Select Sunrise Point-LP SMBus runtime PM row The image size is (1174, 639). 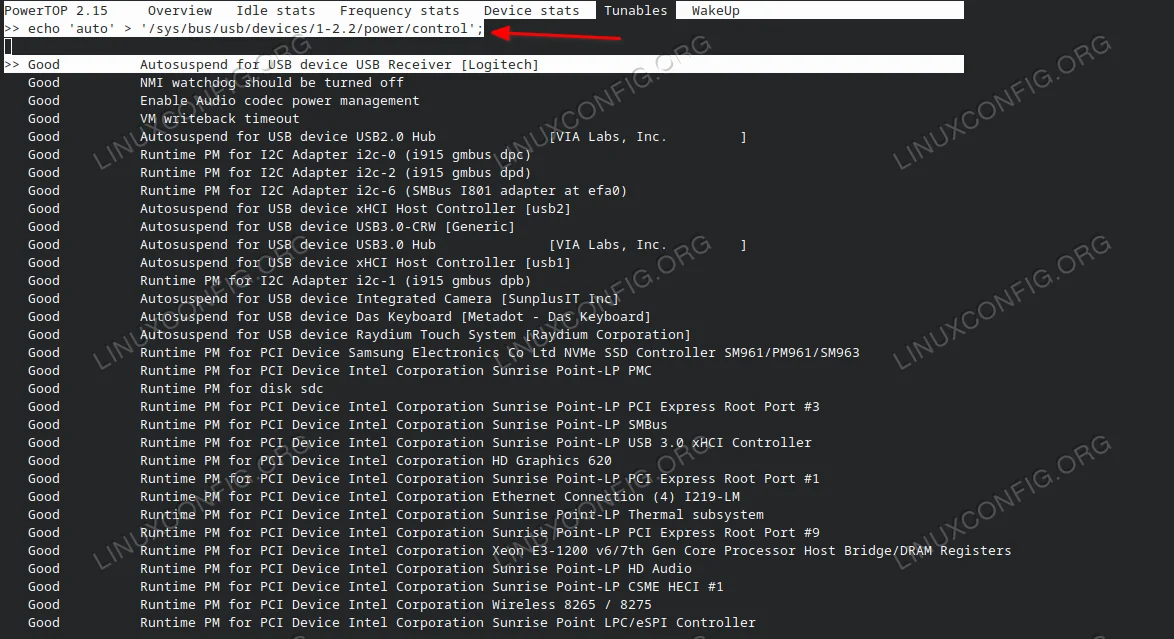(347, 424)
